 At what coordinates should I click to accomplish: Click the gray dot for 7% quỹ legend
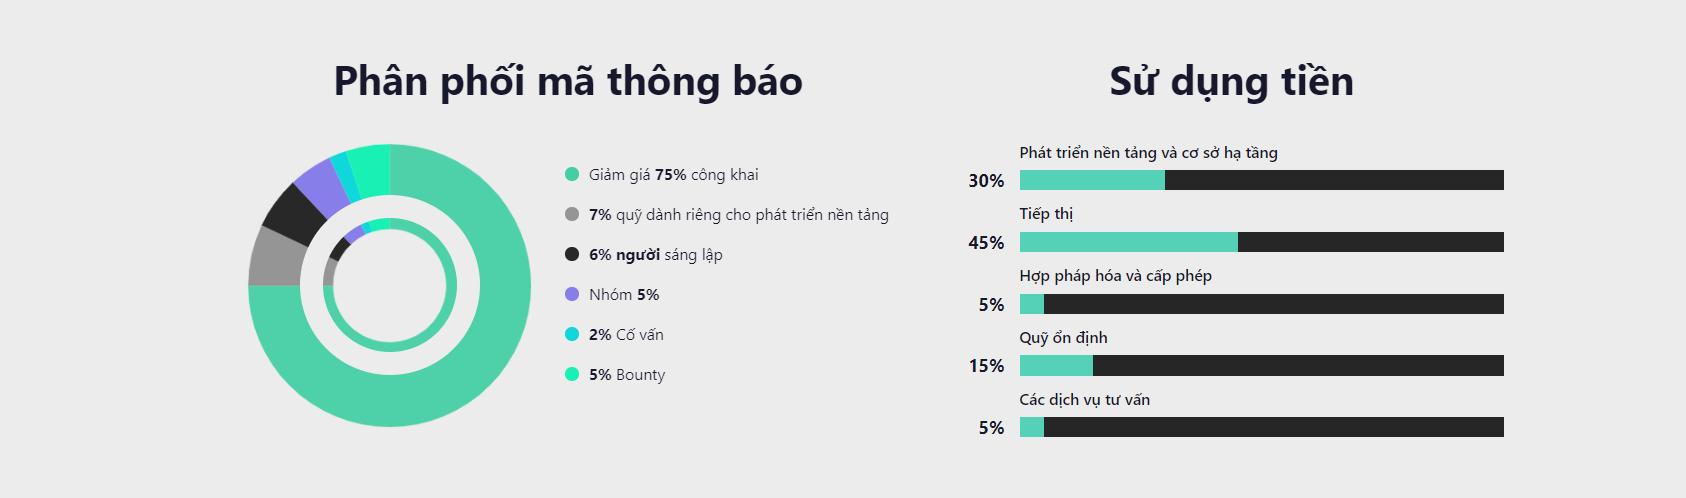[572, 214]
